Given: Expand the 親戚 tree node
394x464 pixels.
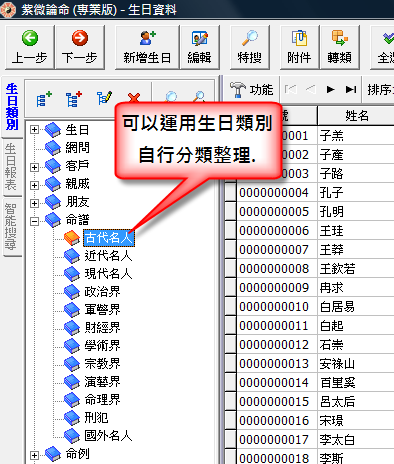Looking at the screenshot, I should coord(34,185).
